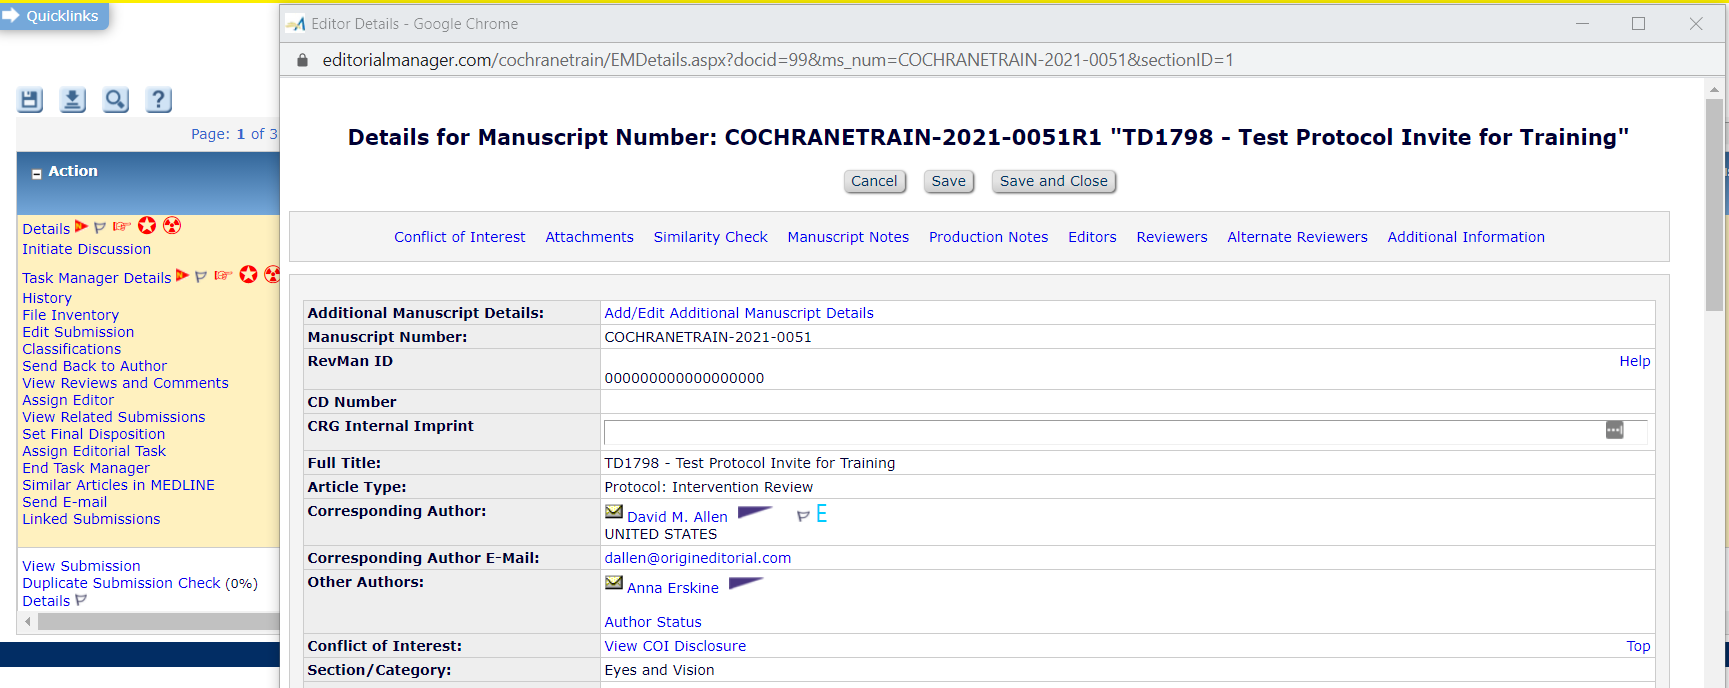1729x688 pixels.
Task: Collapse the Action panel
Action: click(37, 174)
